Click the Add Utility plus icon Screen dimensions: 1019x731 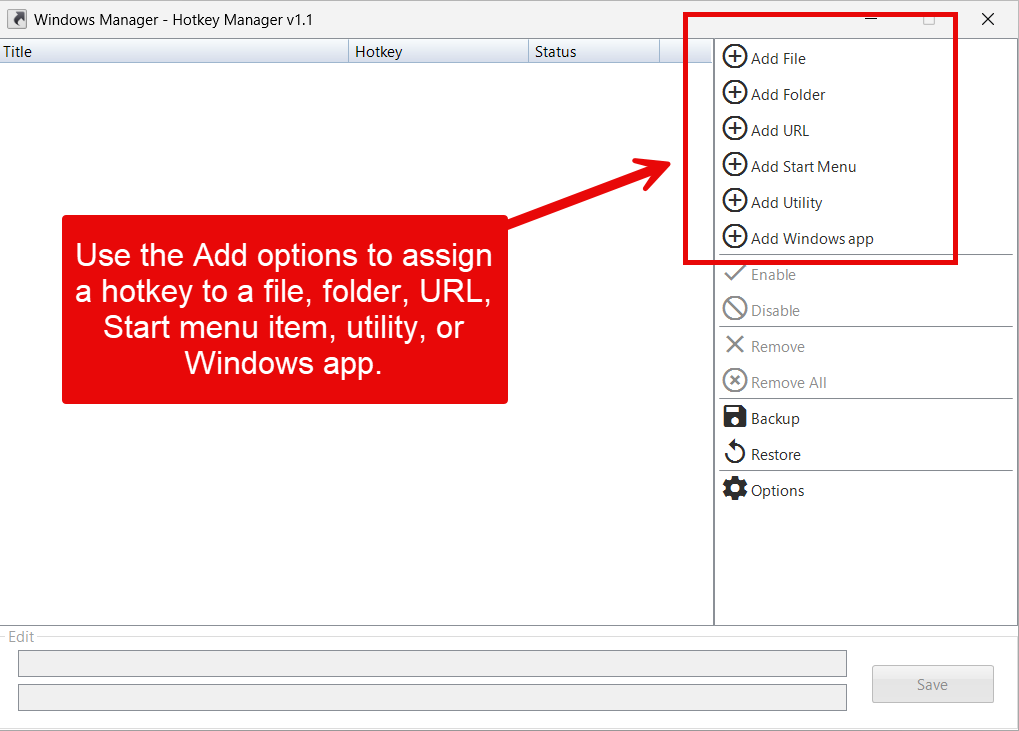pyautogui.click(x=734, y=200)
